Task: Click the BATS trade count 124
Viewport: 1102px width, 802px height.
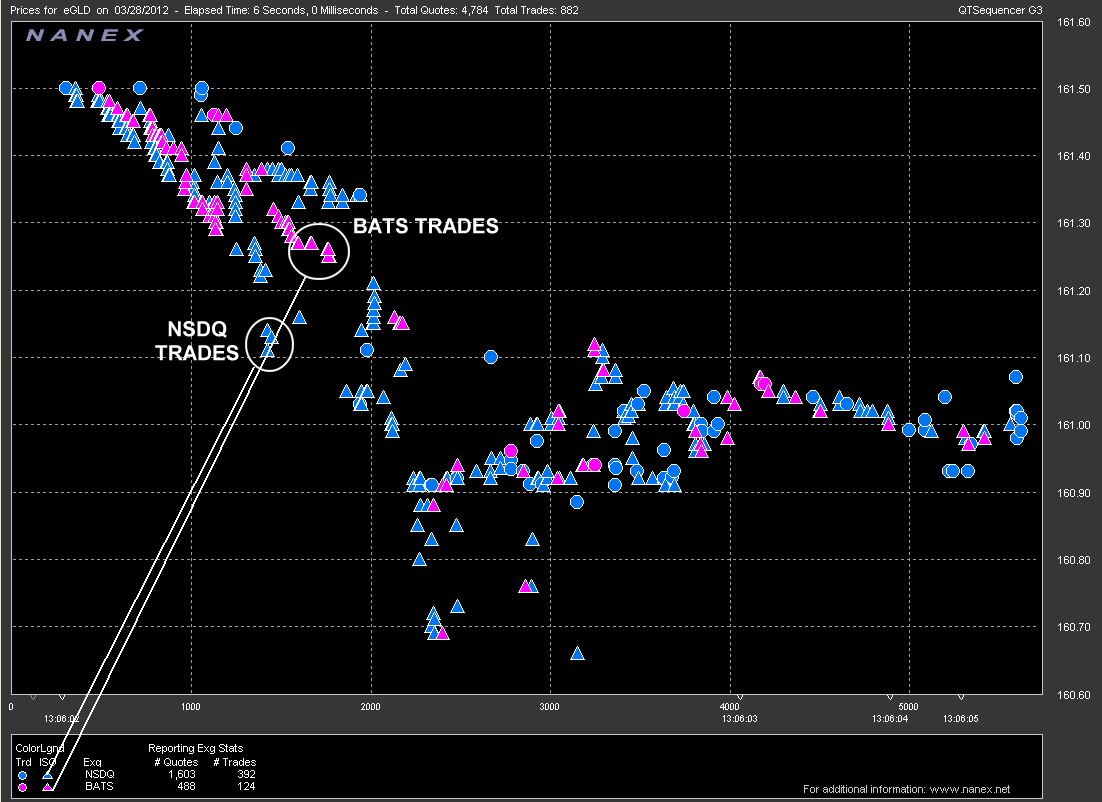Action: coord(246,786)
